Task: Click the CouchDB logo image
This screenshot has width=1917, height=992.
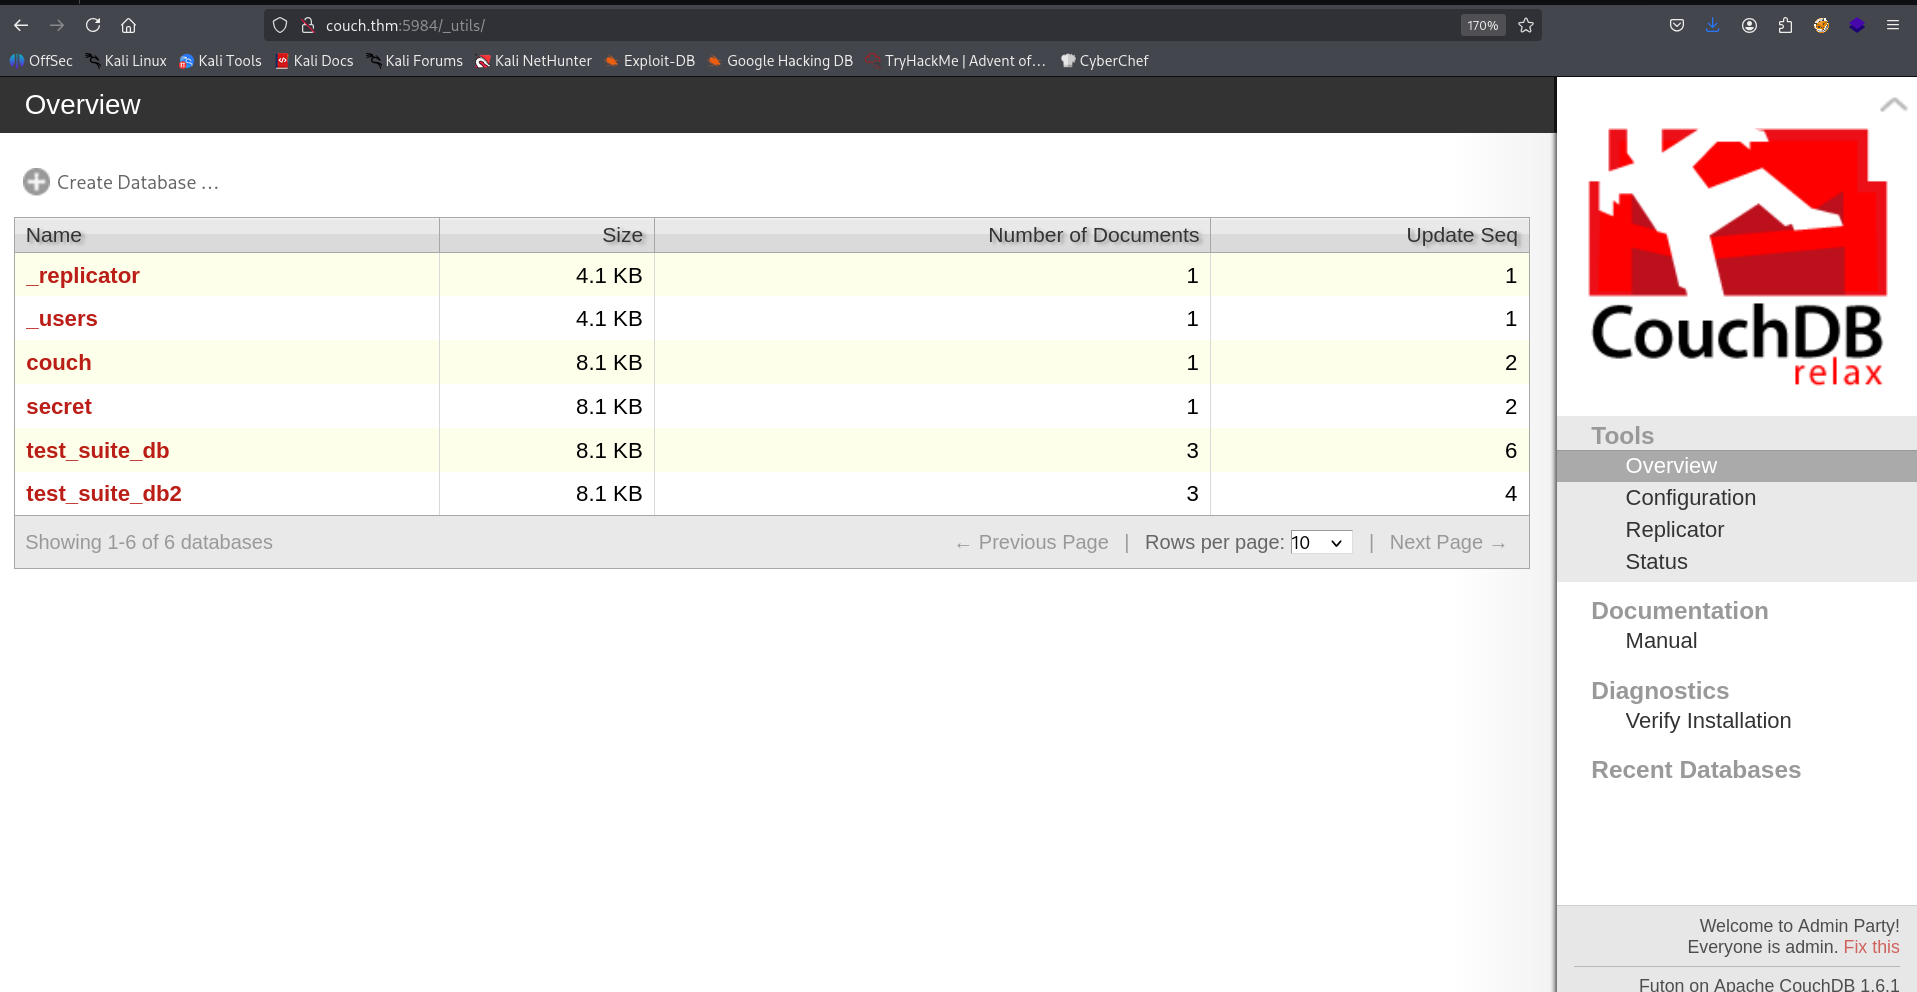Action: pyautogui.click(x=1737, y=256)
